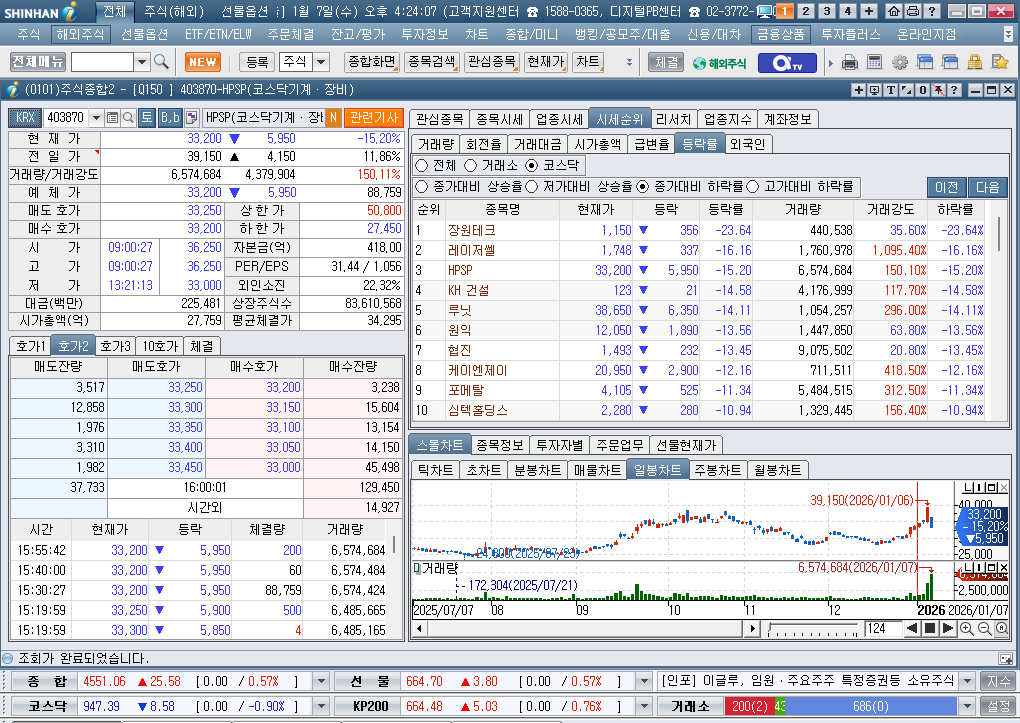Viewport: 1020px width, 723px height.
Task: Open the stock code 403870 dropdown arrow
Action: point(96,118)
